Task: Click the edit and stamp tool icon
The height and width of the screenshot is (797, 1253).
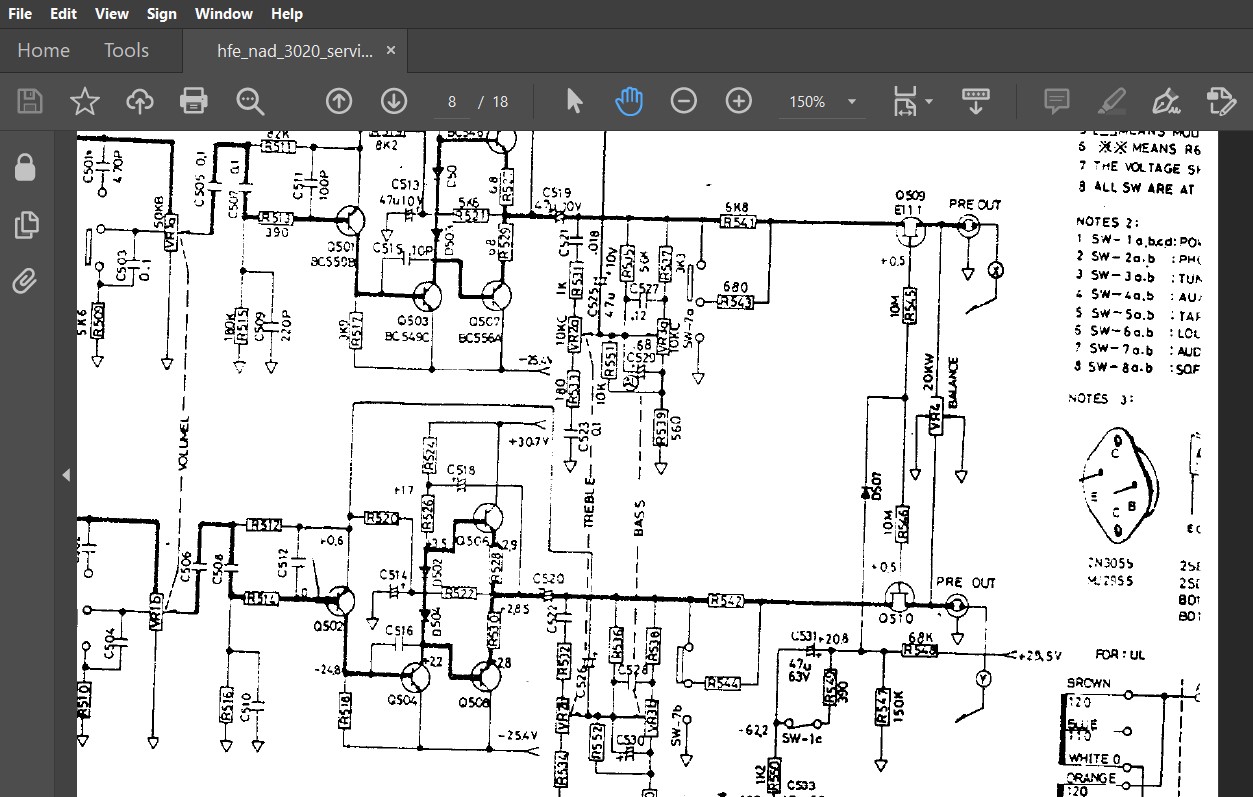Action: tap(1220, 101)
